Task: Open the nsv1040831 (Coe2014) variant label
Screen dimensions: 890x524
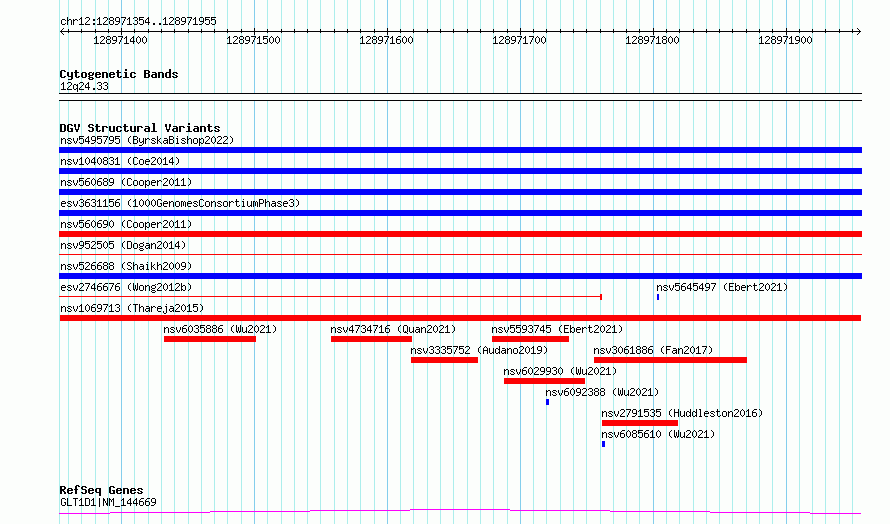Action: [x=120, y=161]
